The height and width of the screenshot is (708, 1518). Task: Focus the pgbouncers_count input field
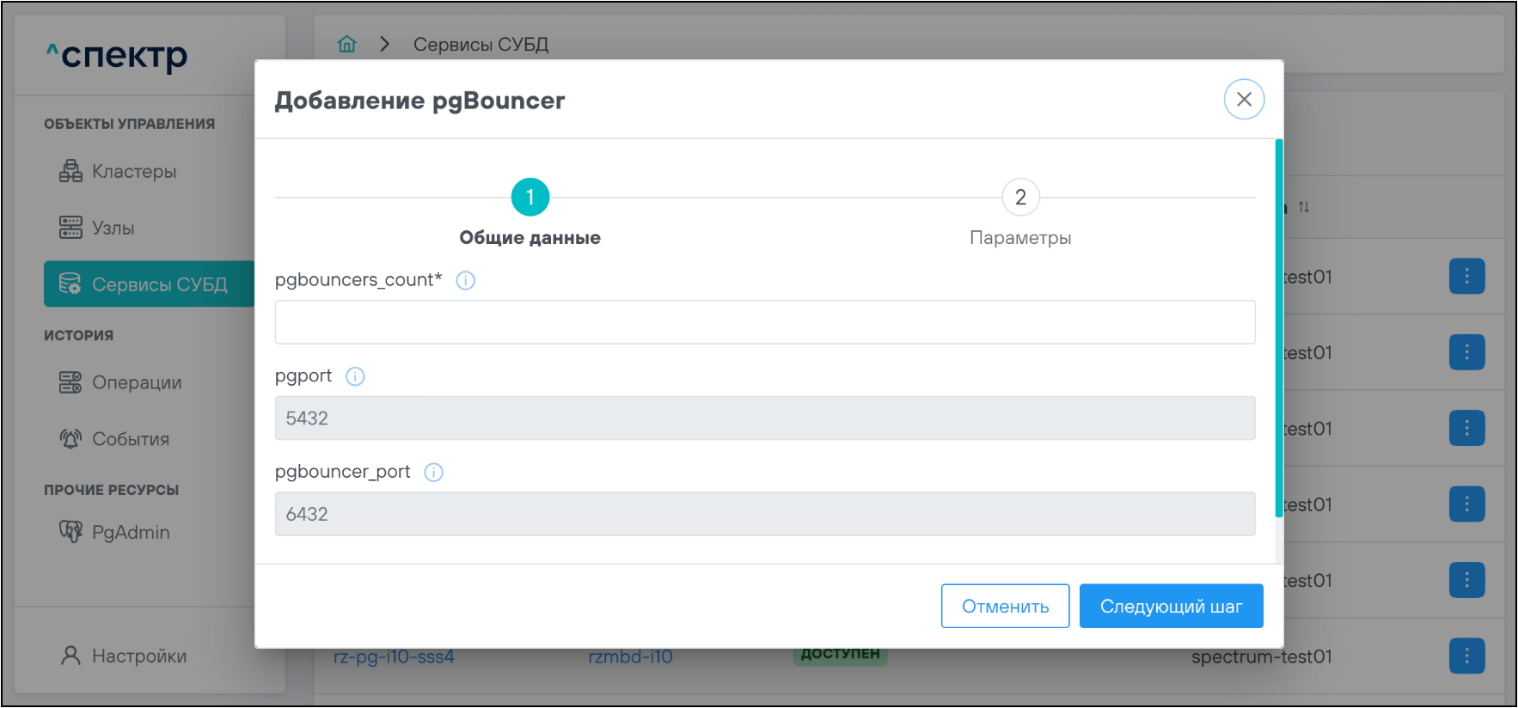(x=765, y=322)
